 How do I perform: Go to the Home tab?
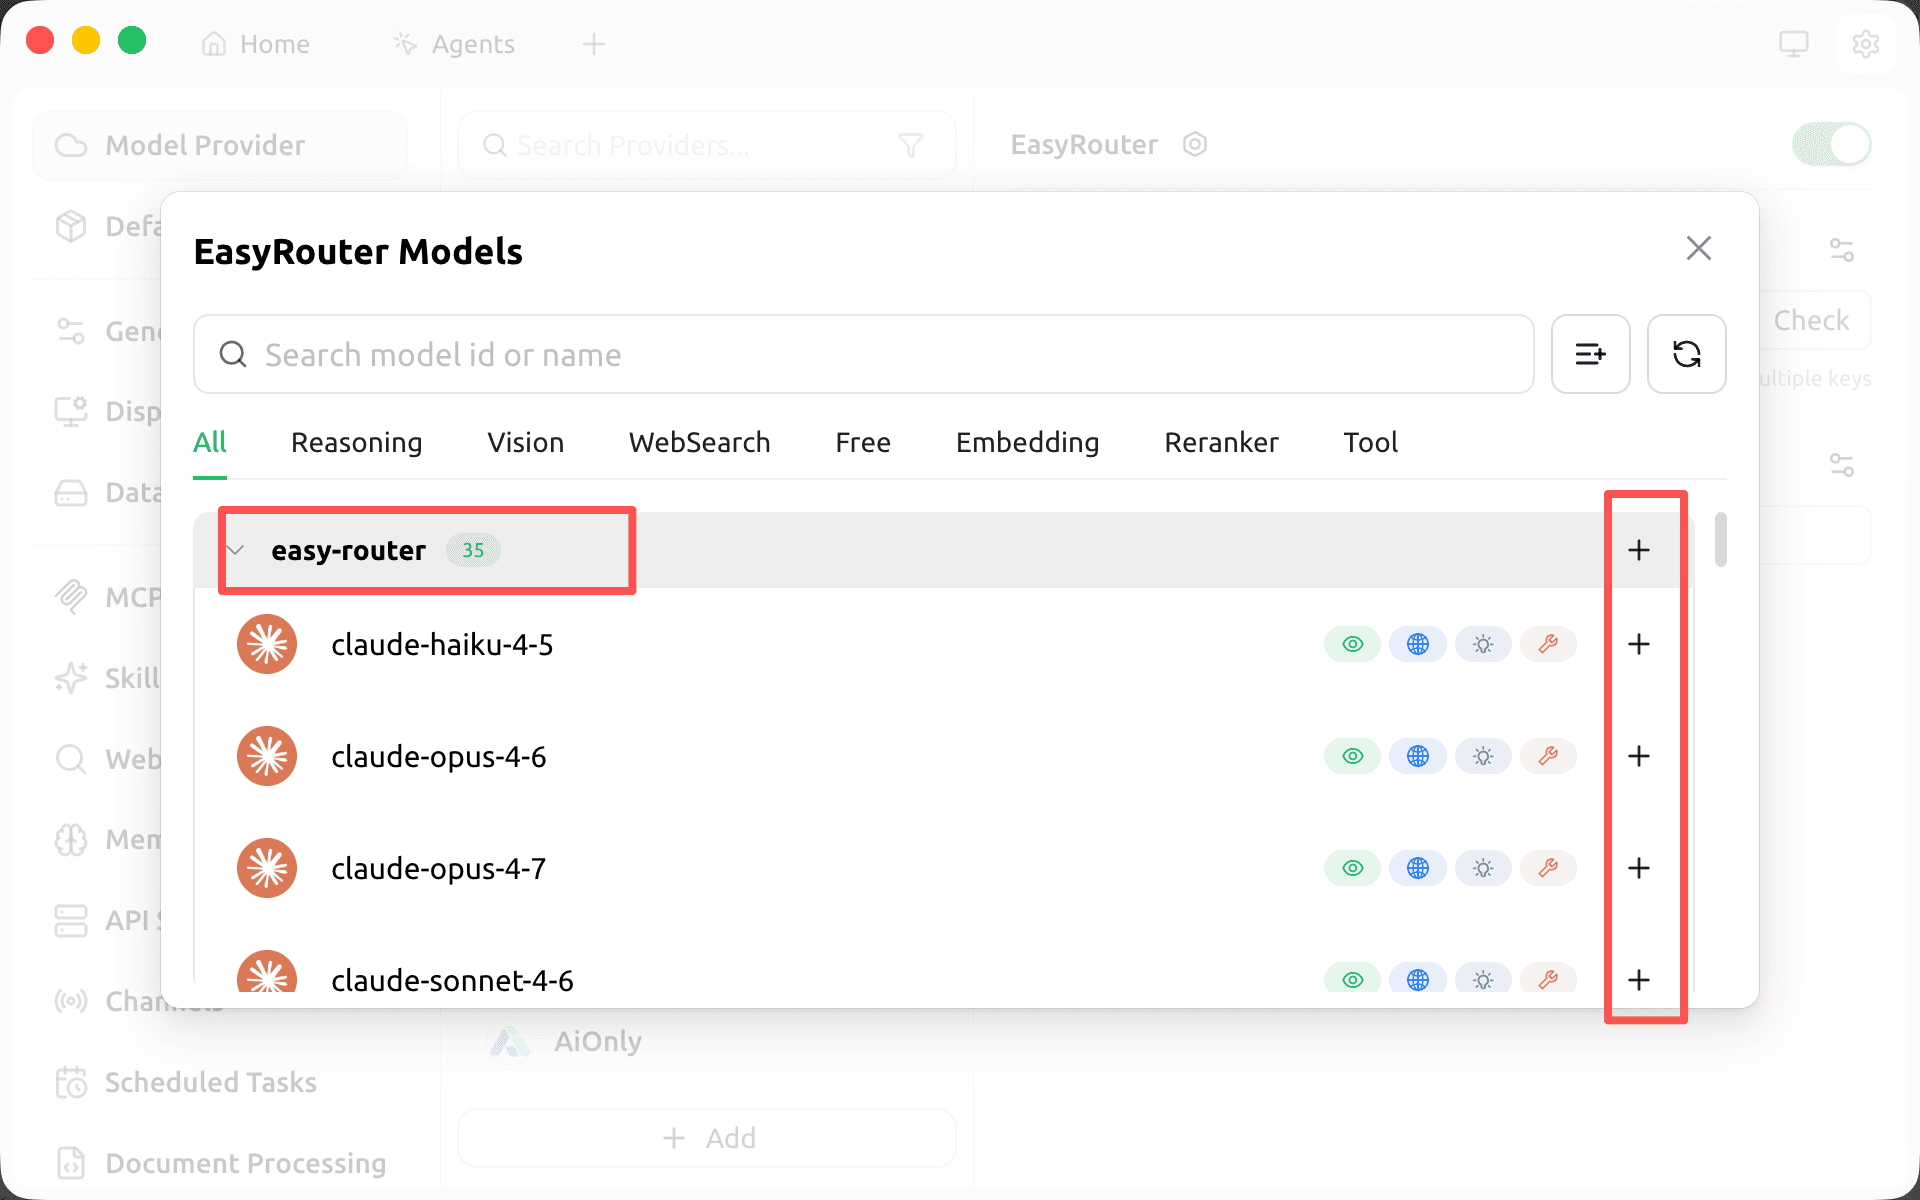coord(256,44)
